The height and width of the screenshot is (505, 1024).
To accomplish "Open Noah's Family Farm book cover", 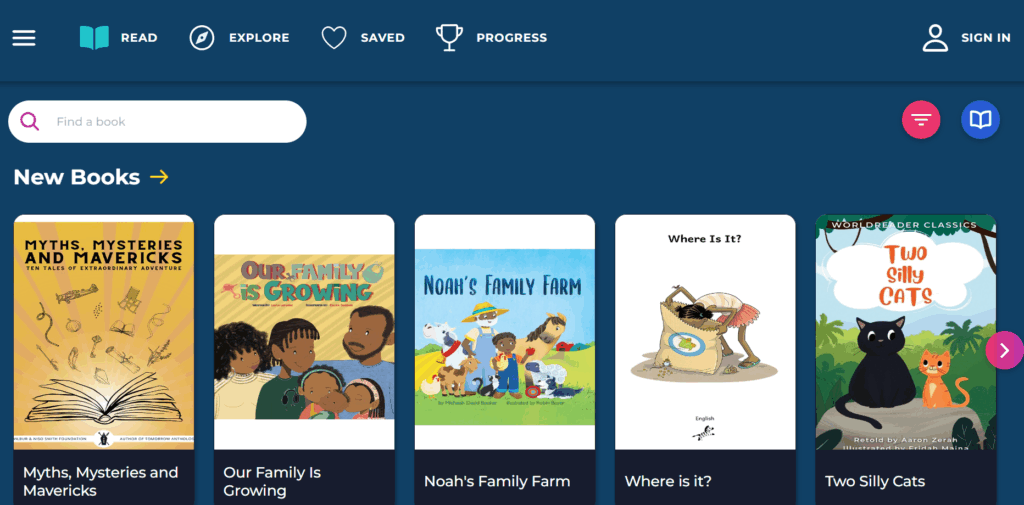I will (x=505, y=333).
